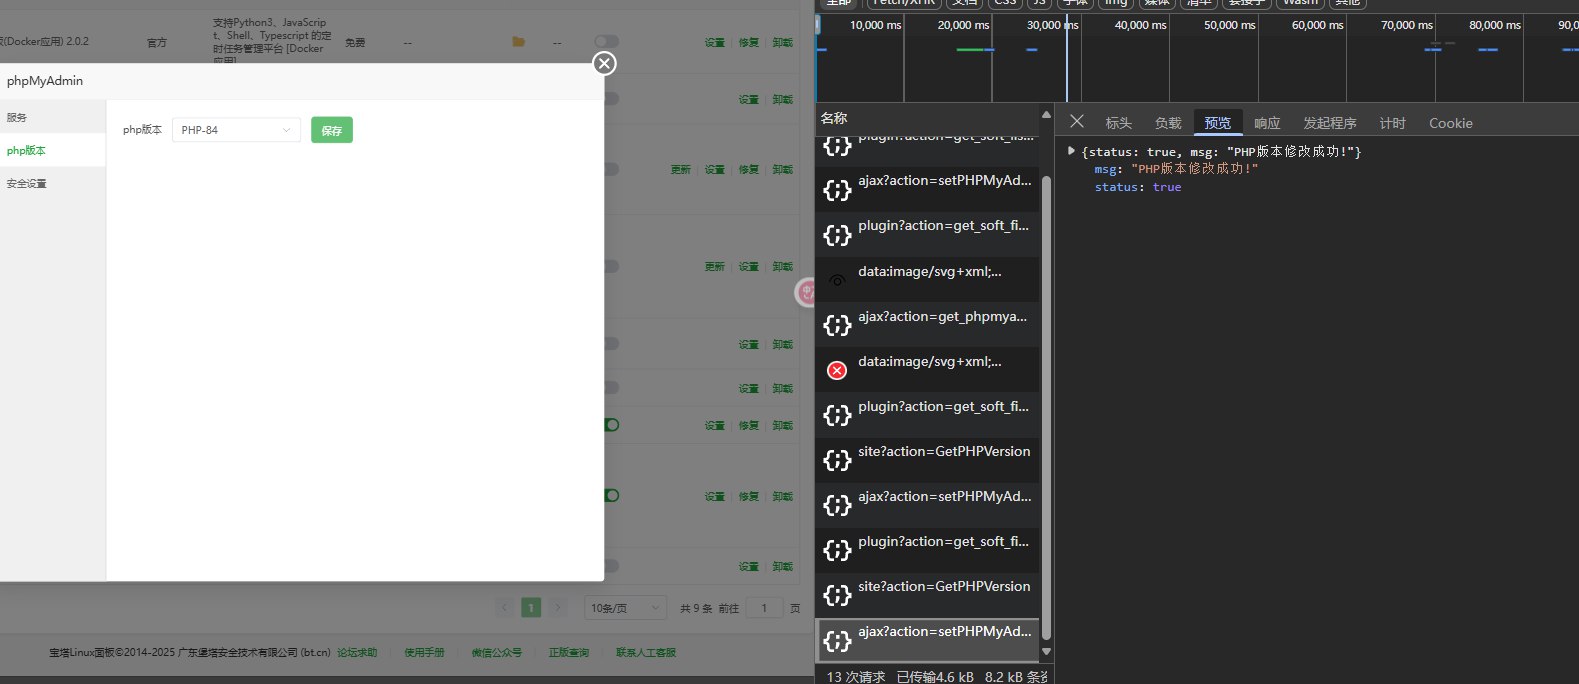Click the phpMyAdmin dialog title

click(45, 81)
